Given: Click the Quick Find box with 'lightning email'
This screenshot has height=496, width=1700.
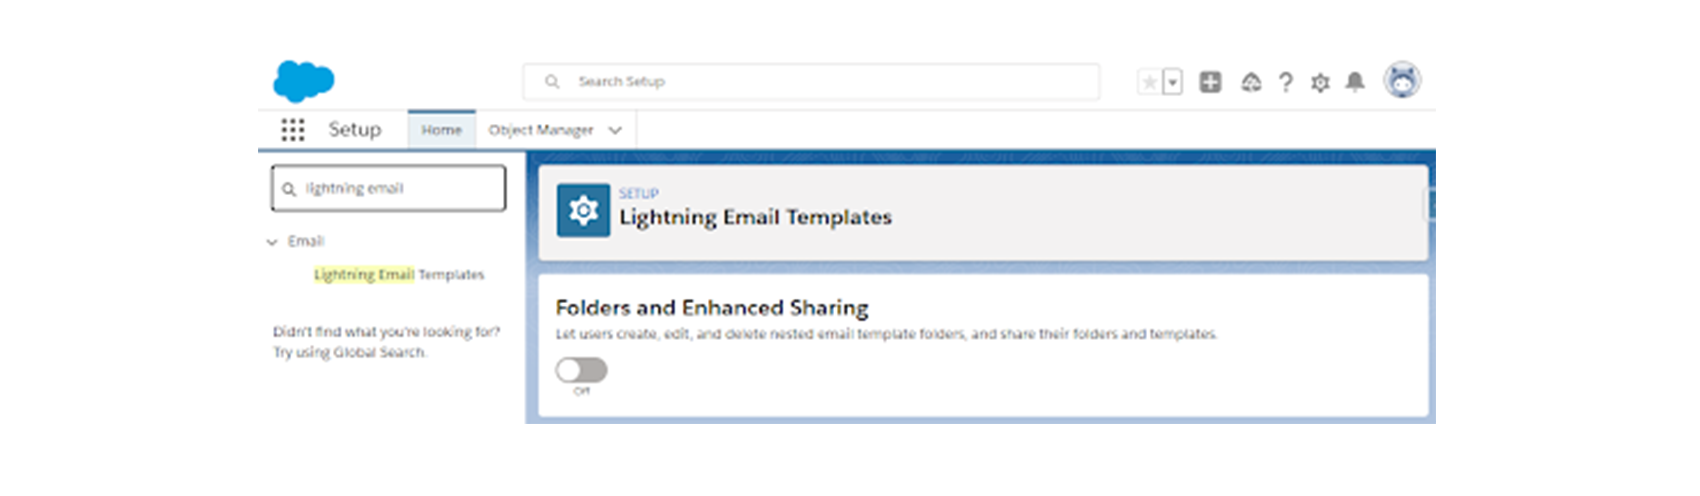Looking at the screenshot, I should click(388, 188).
